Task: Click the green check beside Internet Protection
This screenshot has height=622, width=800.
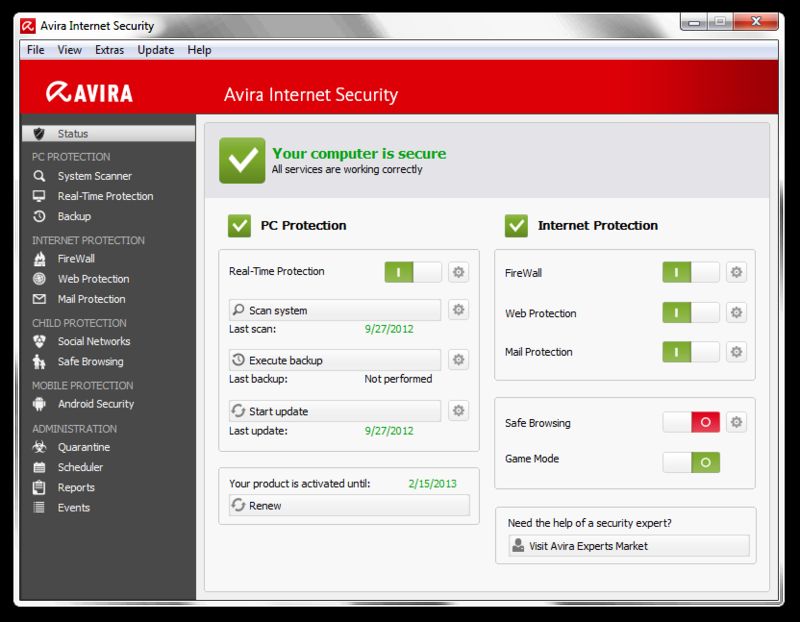Action: coord(516,226)
